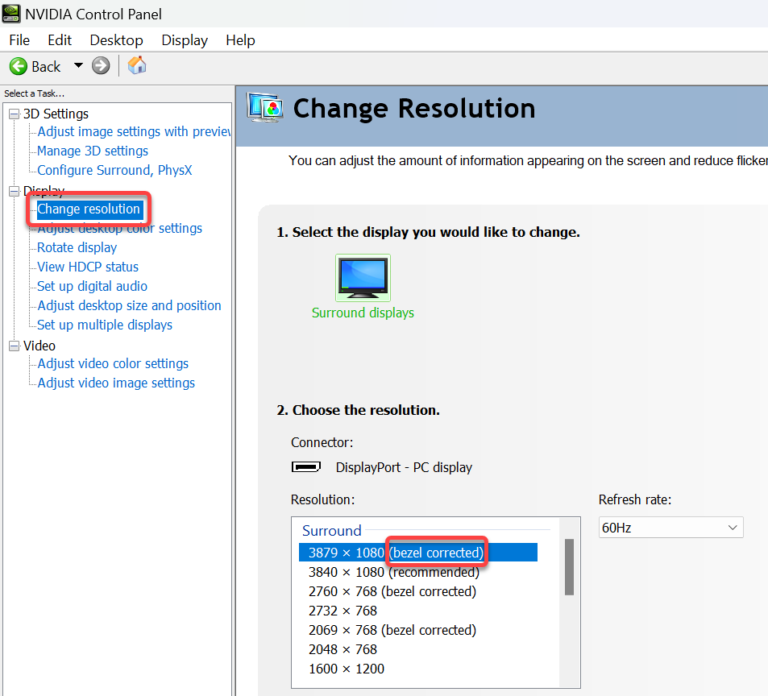
Task: Collapse the 3D Settings tree node
Action: coord(14,114)
